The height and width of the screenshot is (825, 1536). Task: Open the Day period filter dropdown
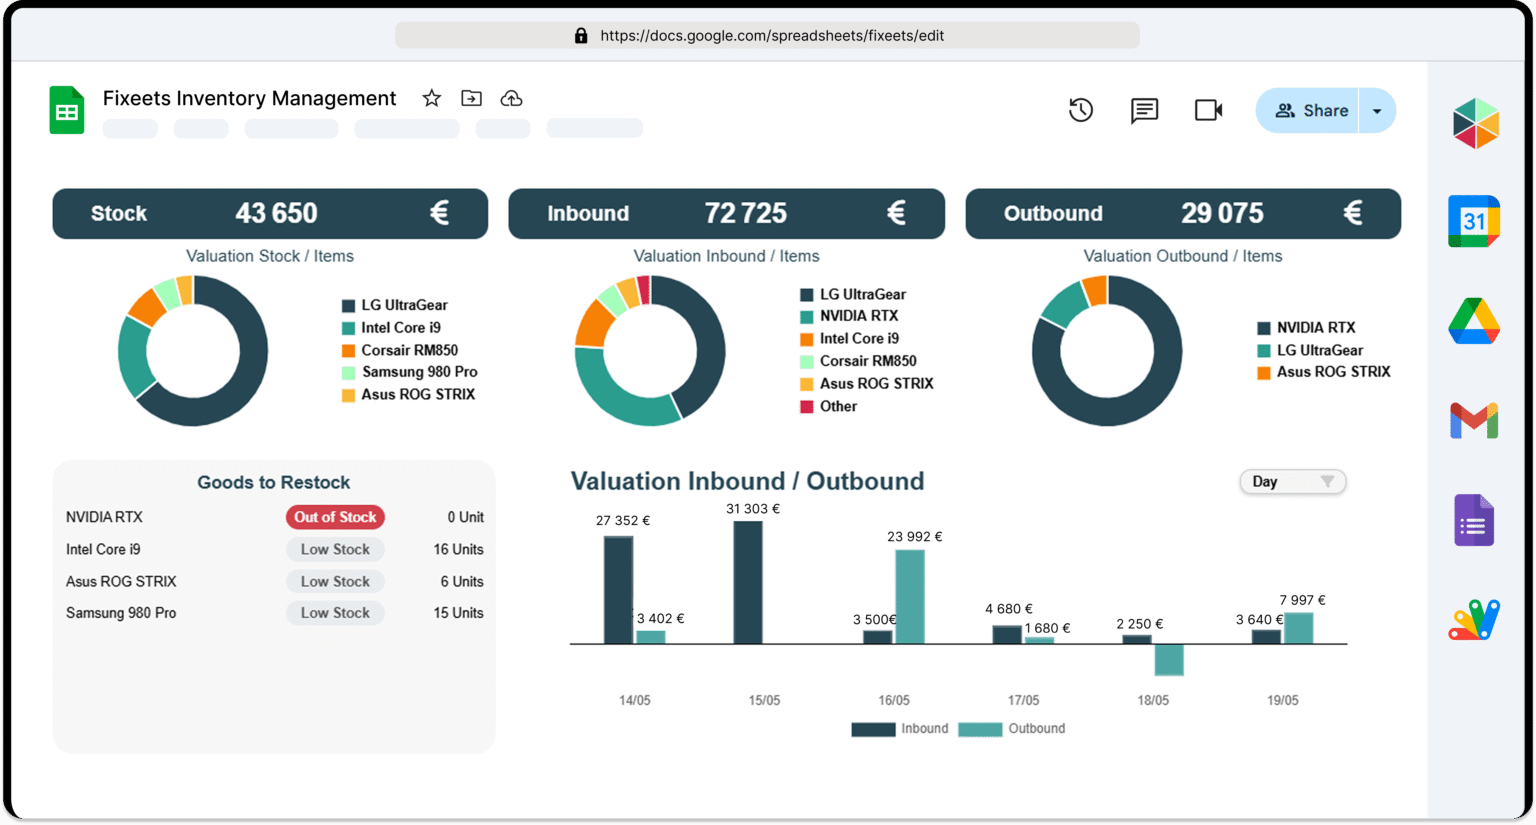[x=1292, y=482]
